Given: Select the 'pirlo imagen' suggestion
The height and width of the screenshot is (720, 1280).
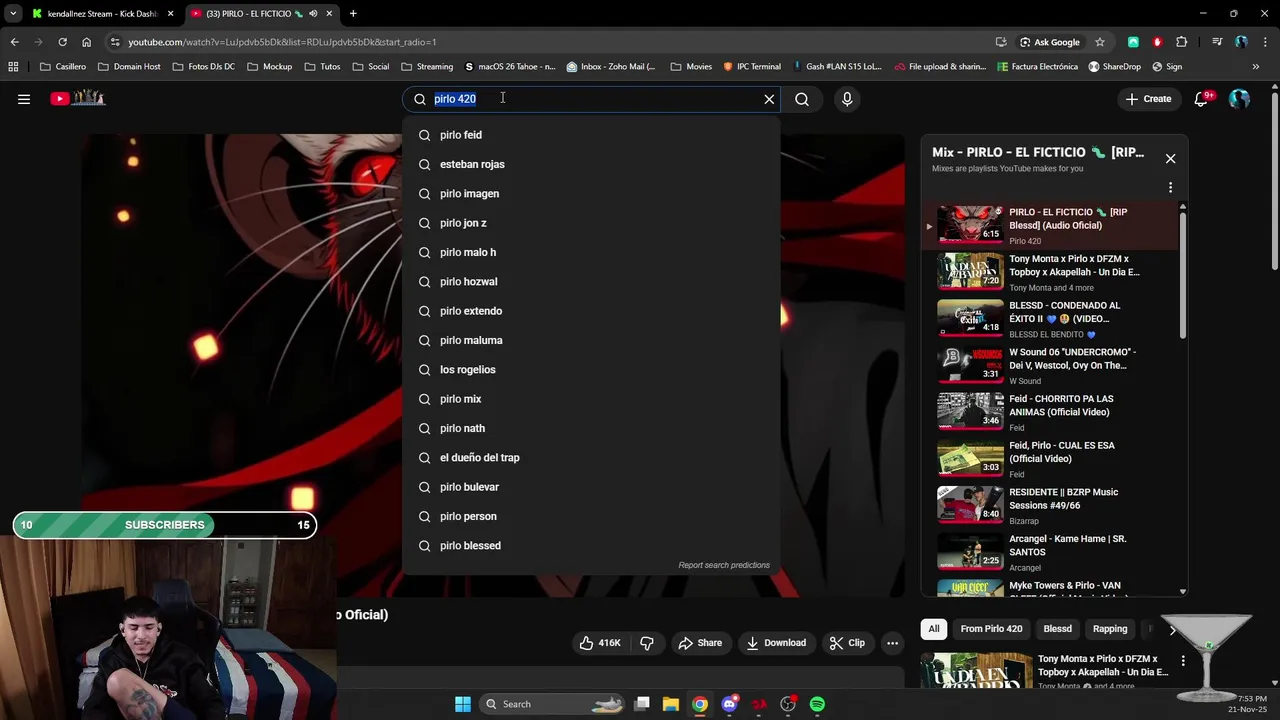Looking at the screenshot, I should pyautogui.click(x=591, y=194).
